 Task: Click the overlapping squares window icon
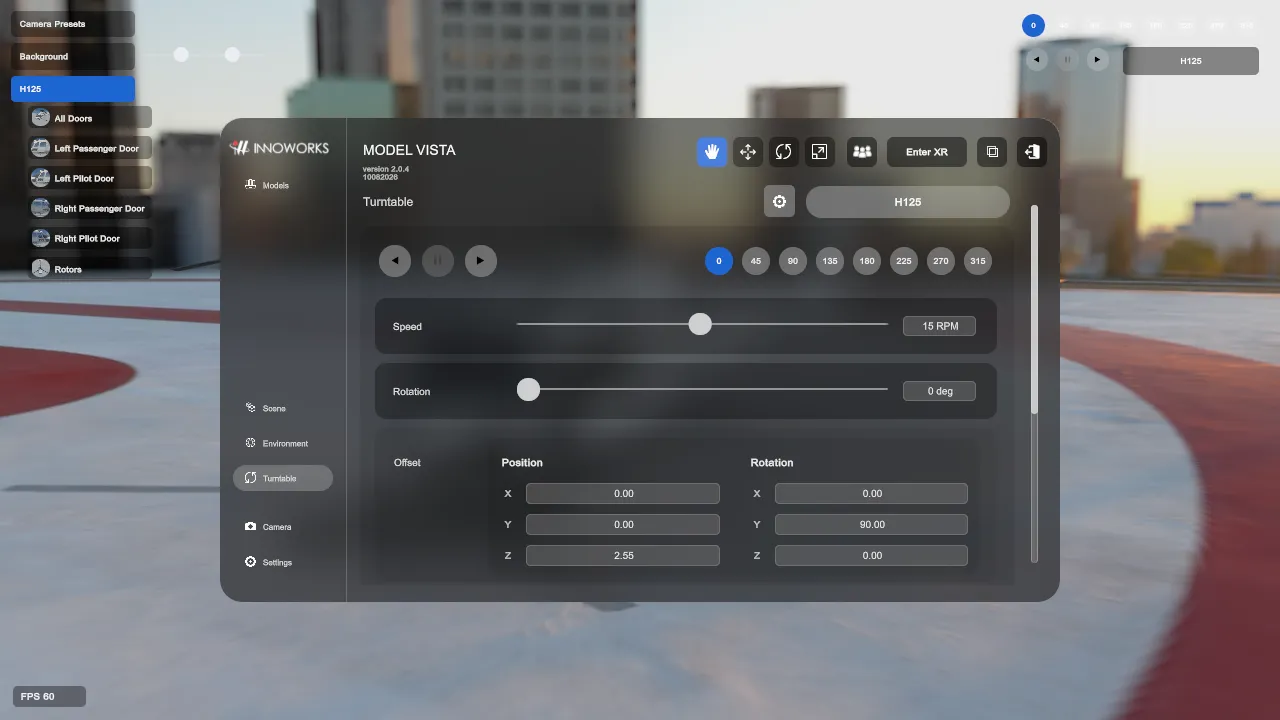click(992, 152)
